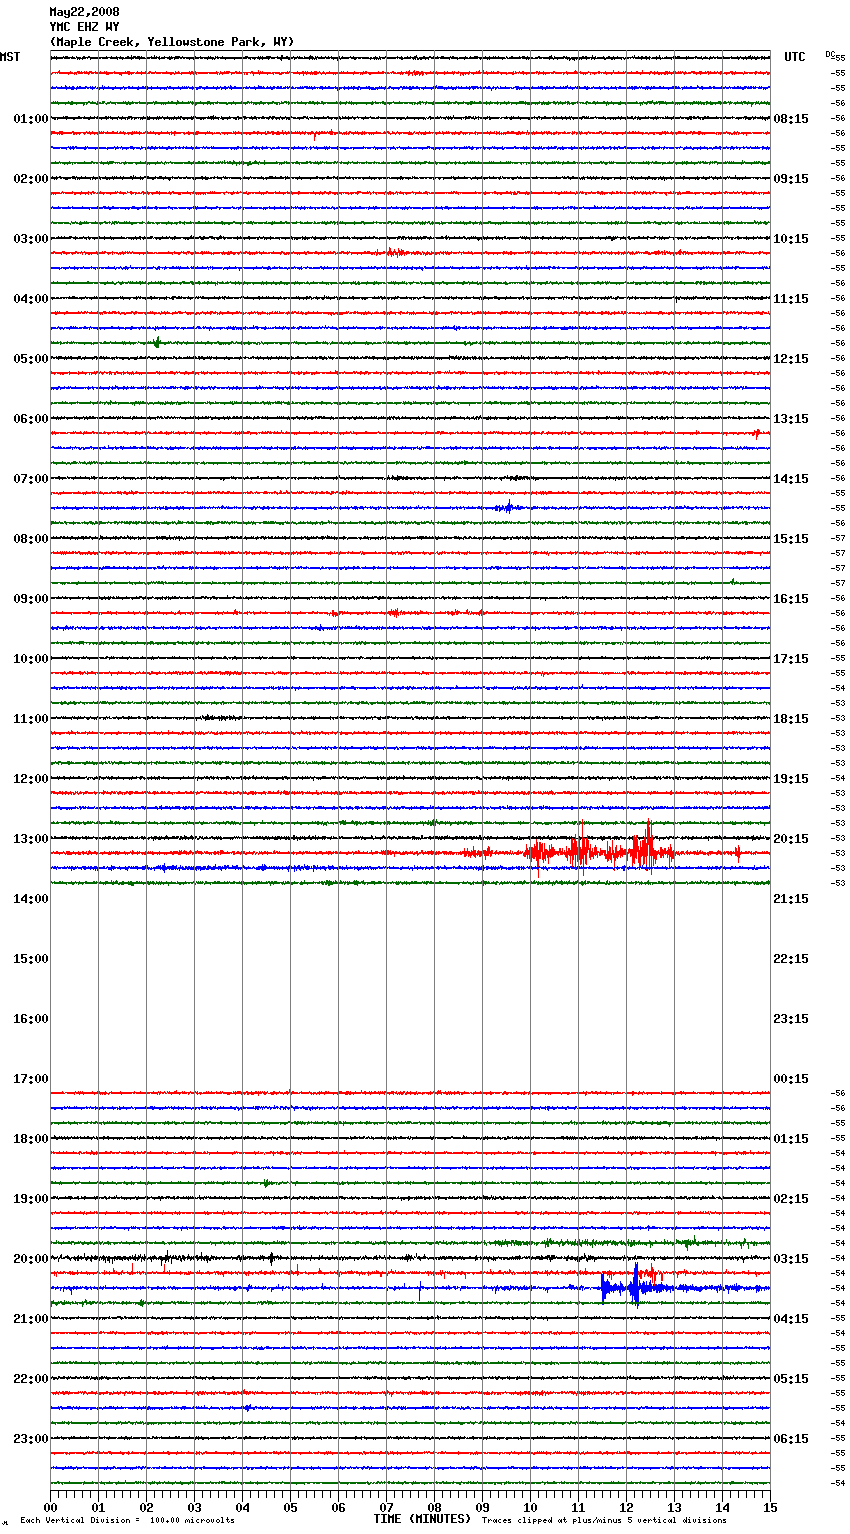Click the 23:15 UTC time label
Image resolution: width=850 pixels, height=1534 pixels.
[791, 1019]
